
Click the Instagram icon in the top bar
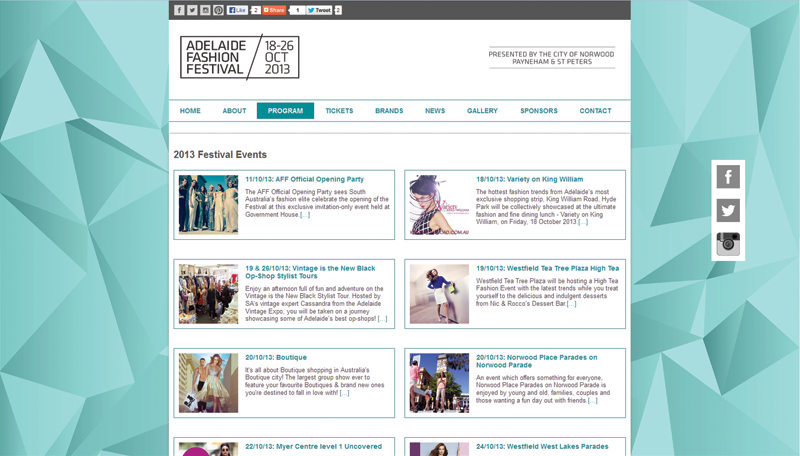coord(205,10)
